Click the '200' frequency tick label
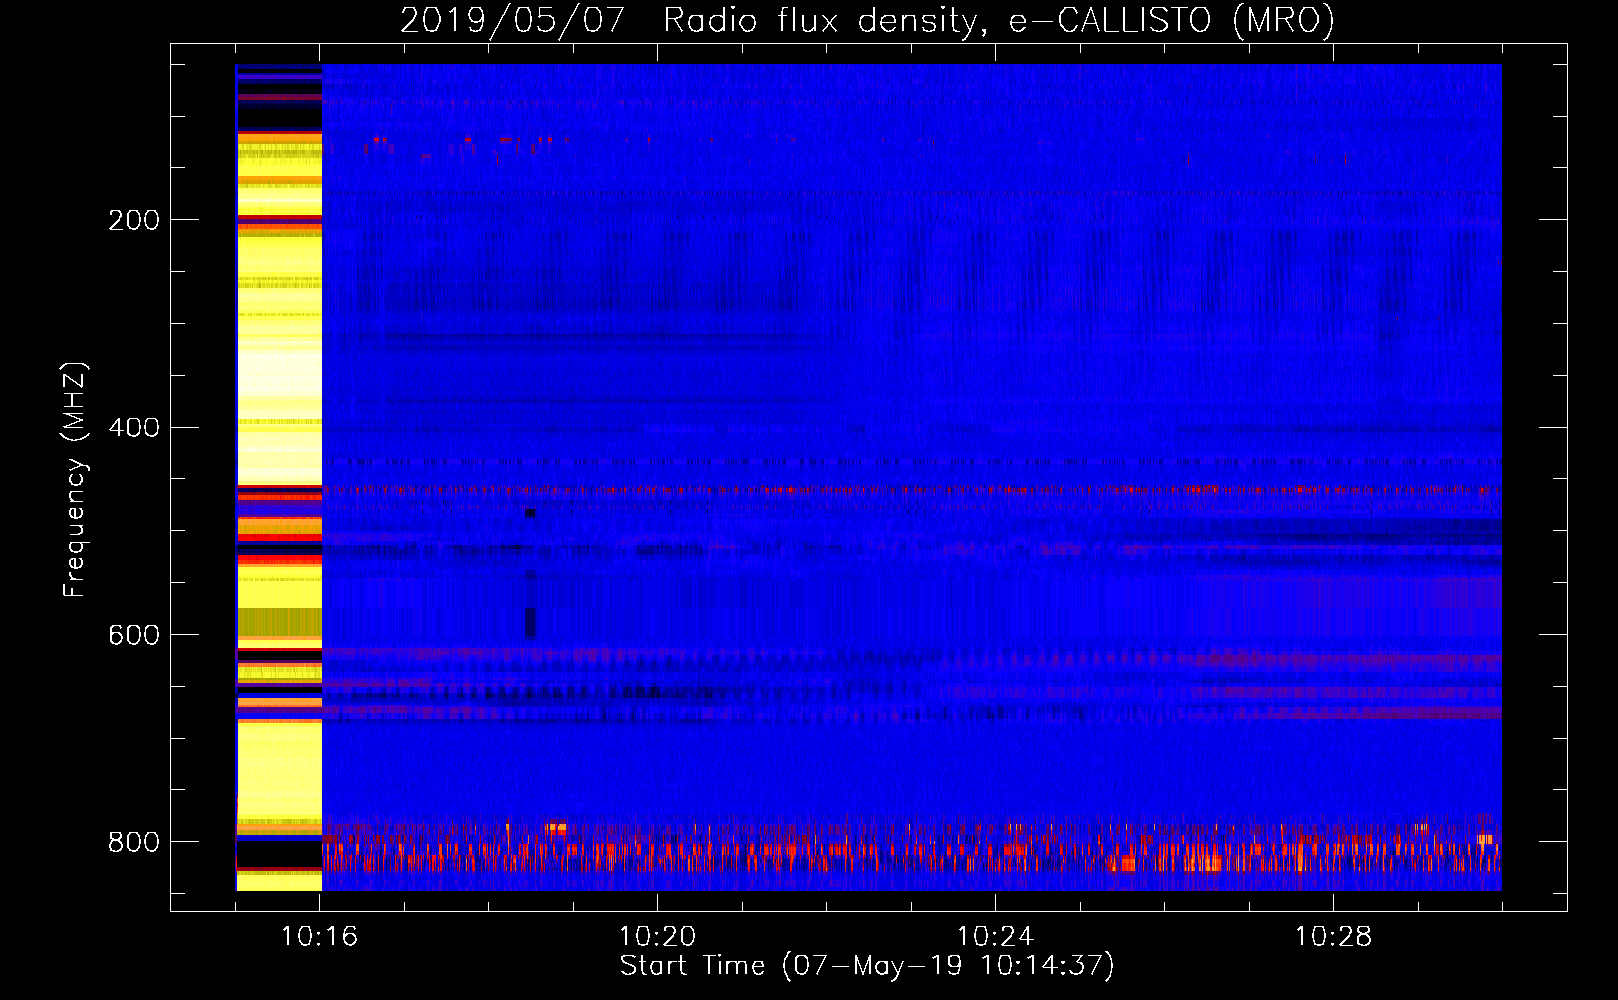 (x=133, y=221)
